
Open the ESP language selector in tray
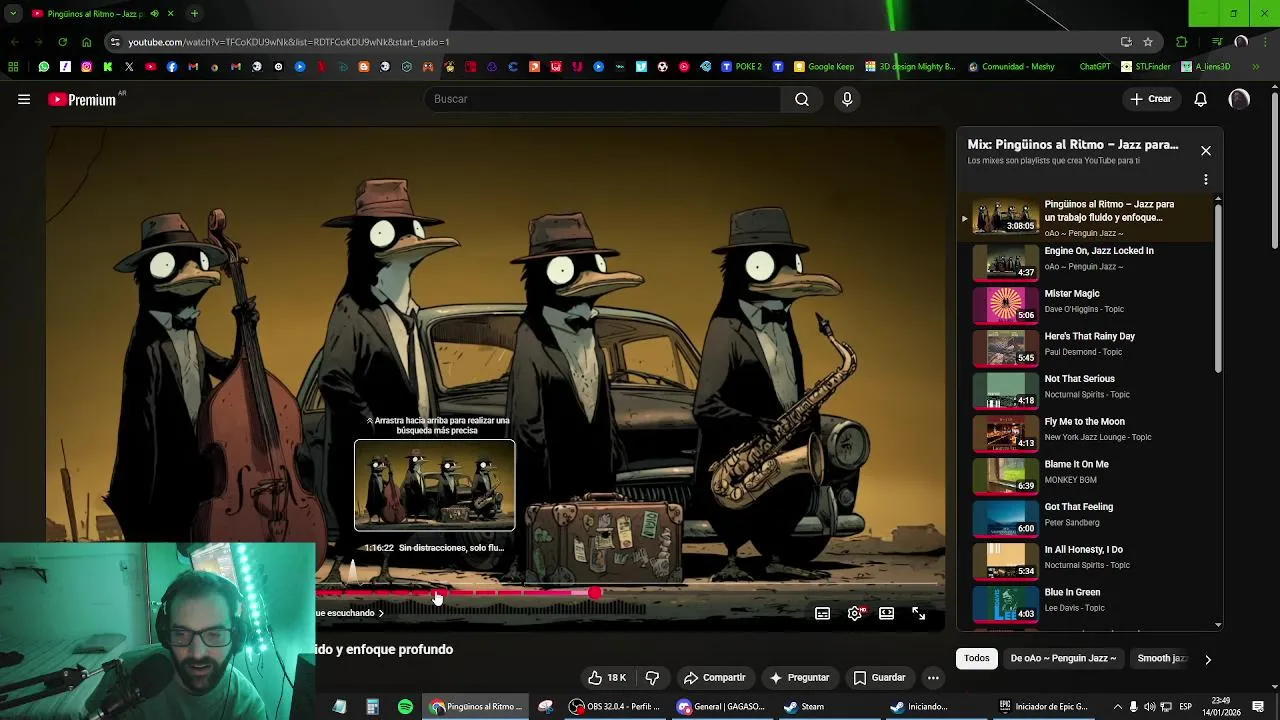tap(1185, 707)
